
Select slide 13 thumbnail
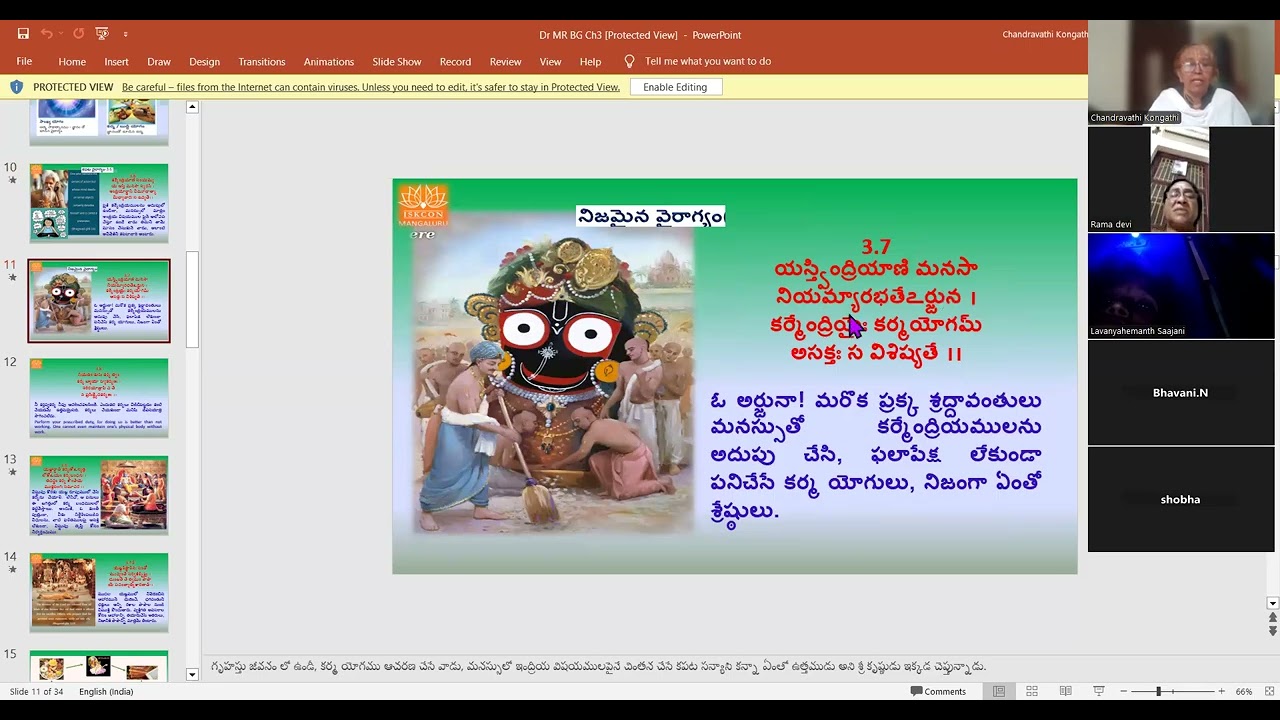pyautogui.click(x=99, y=495)
